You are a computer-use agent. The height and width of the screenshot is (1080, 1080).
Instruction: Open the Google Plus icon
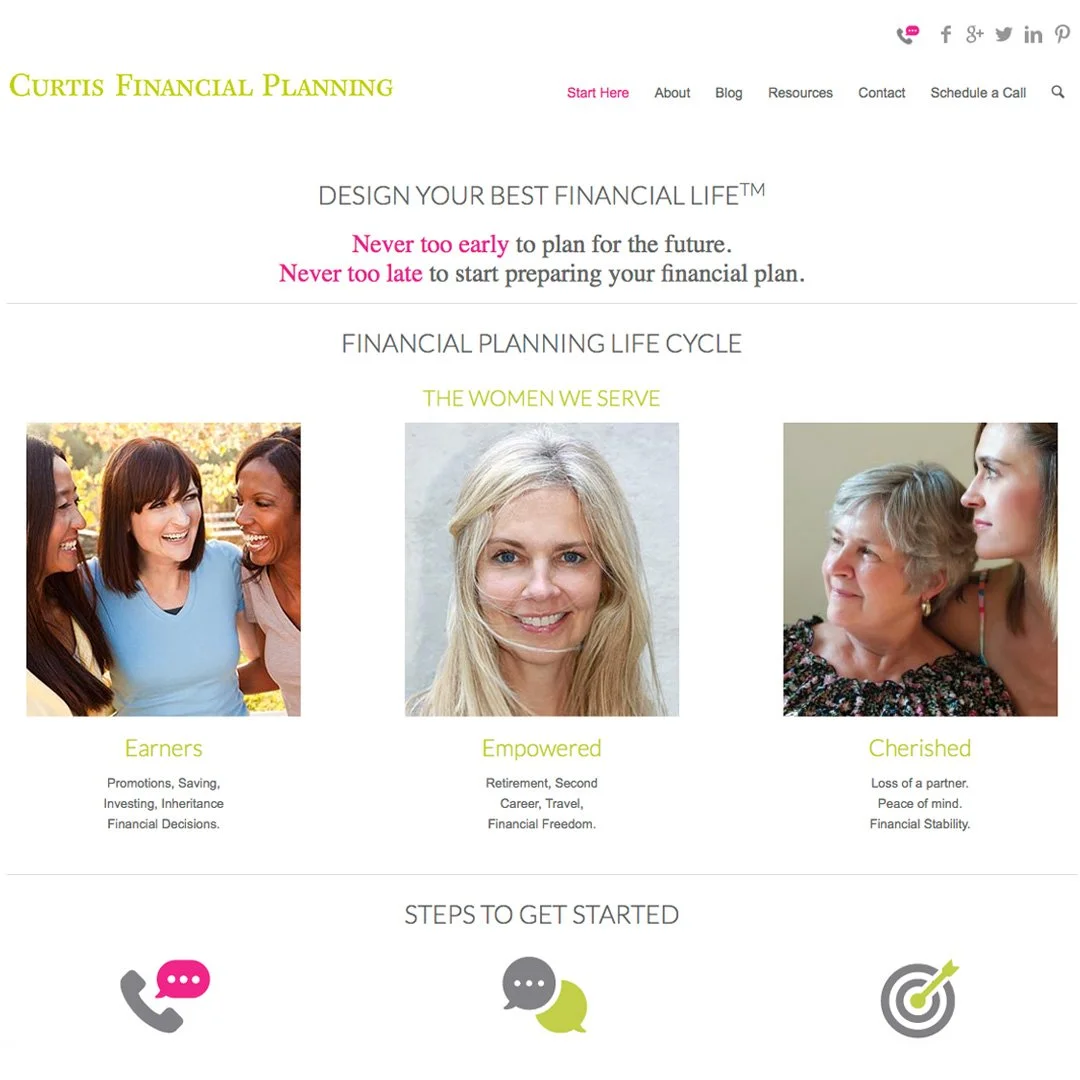click(x=975, y=34)
